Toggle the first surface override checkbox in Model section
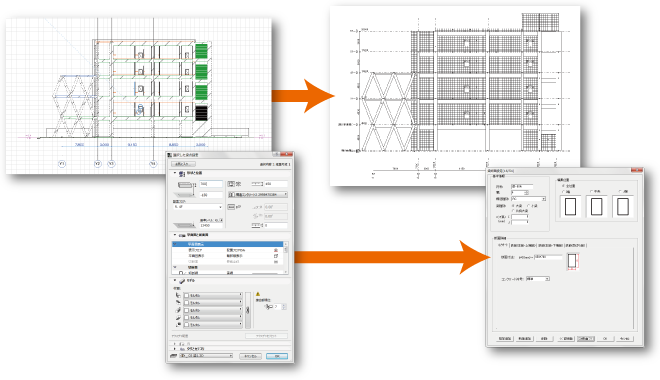This screenshot has height=380, width=660. (x=186, y=295)
